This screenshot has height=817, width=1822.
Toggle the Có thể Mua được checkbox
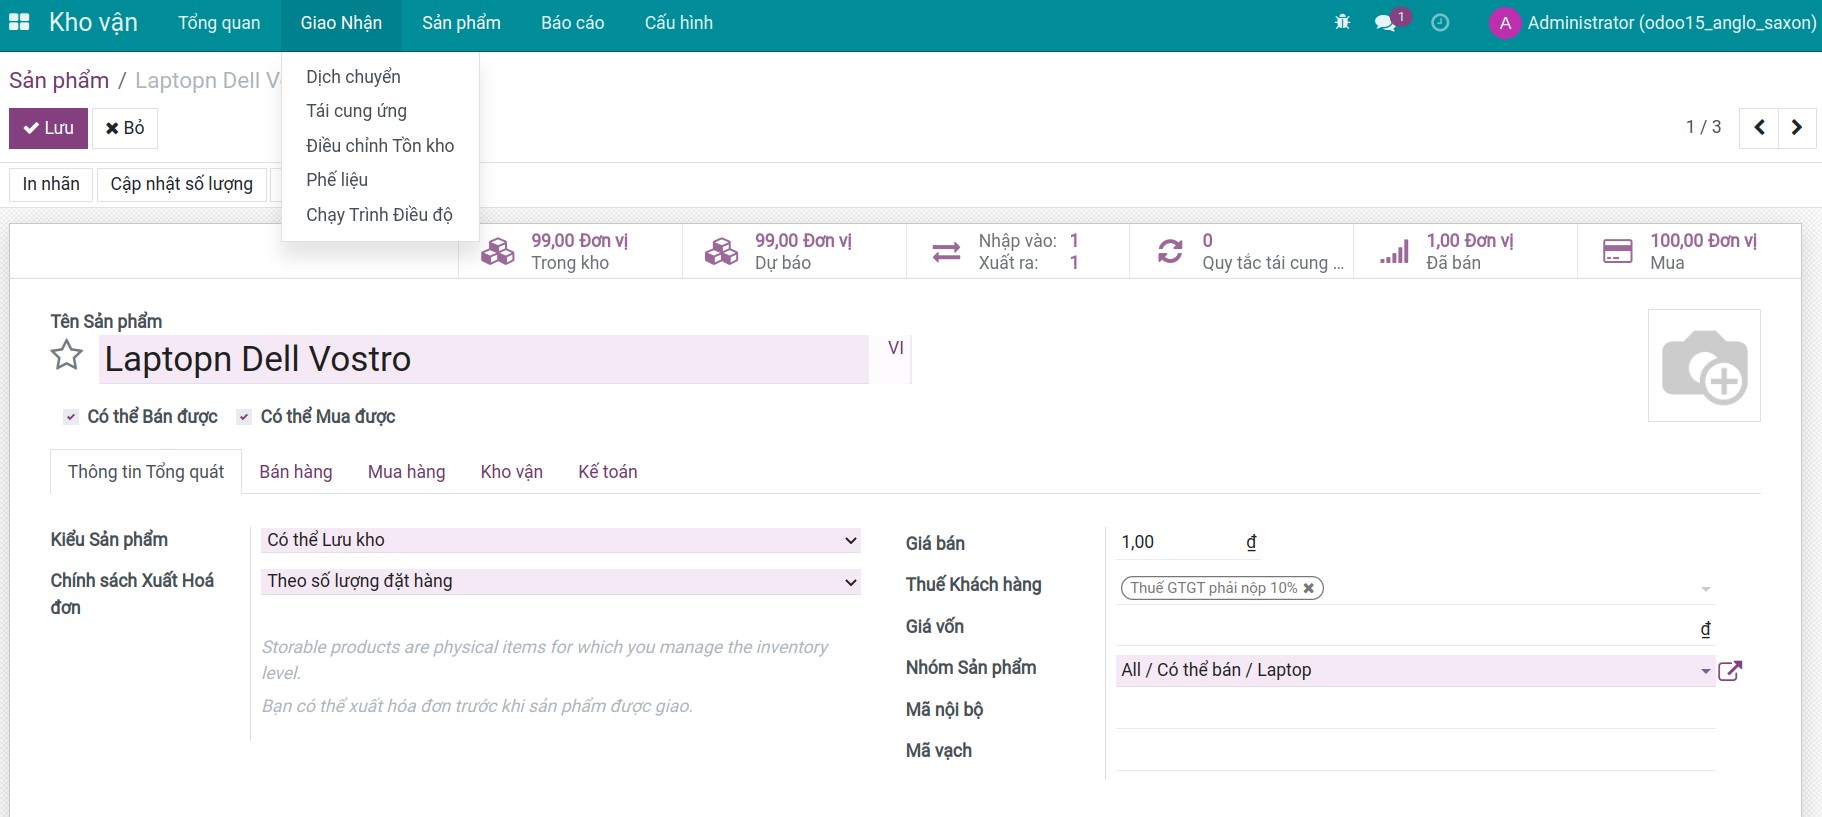pos(244,417)
